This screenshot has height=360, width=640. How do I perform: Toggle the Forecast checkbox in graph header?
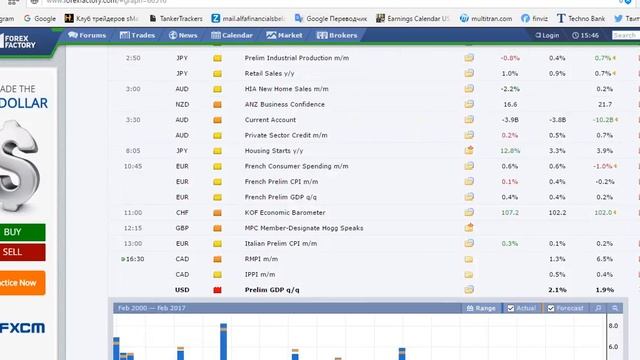pyautogui.click(x=551, y=308)
